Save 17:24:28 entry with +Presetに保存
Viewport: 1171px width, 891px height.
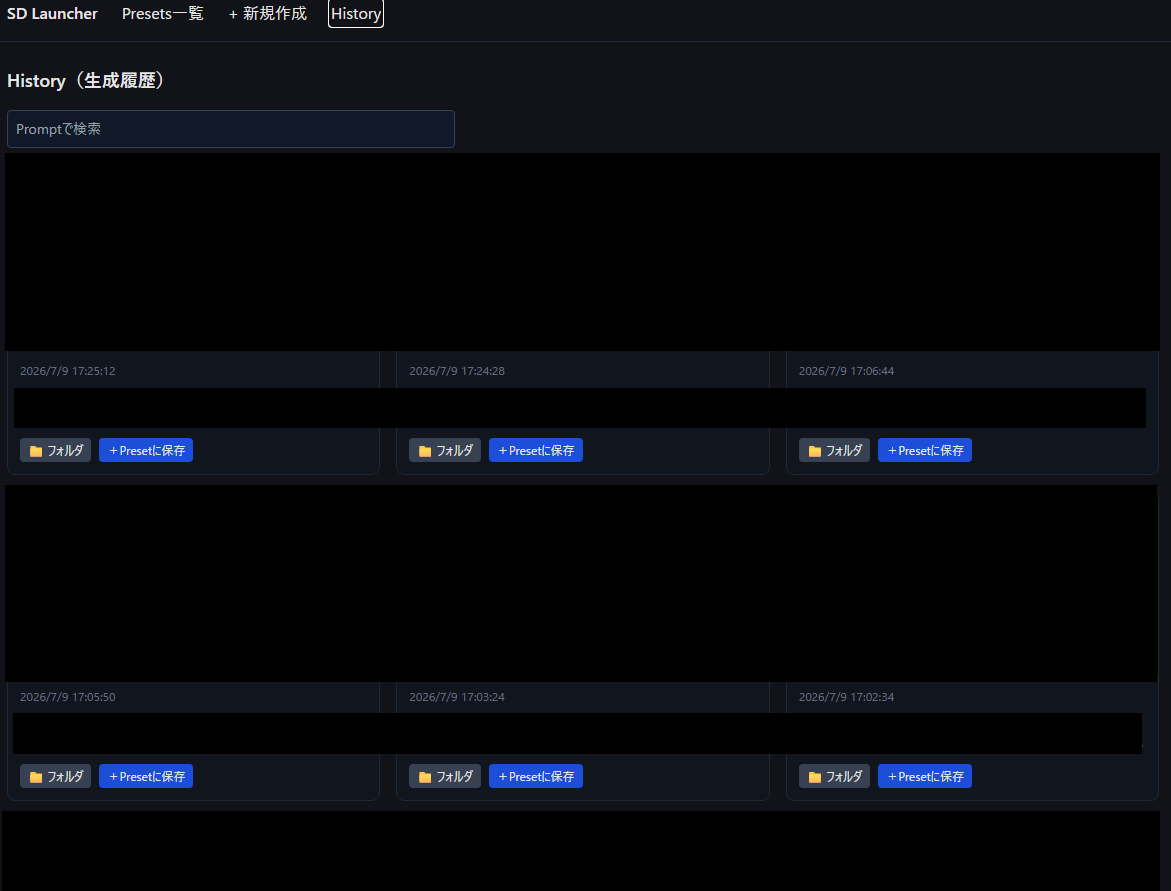coord(535,450)
